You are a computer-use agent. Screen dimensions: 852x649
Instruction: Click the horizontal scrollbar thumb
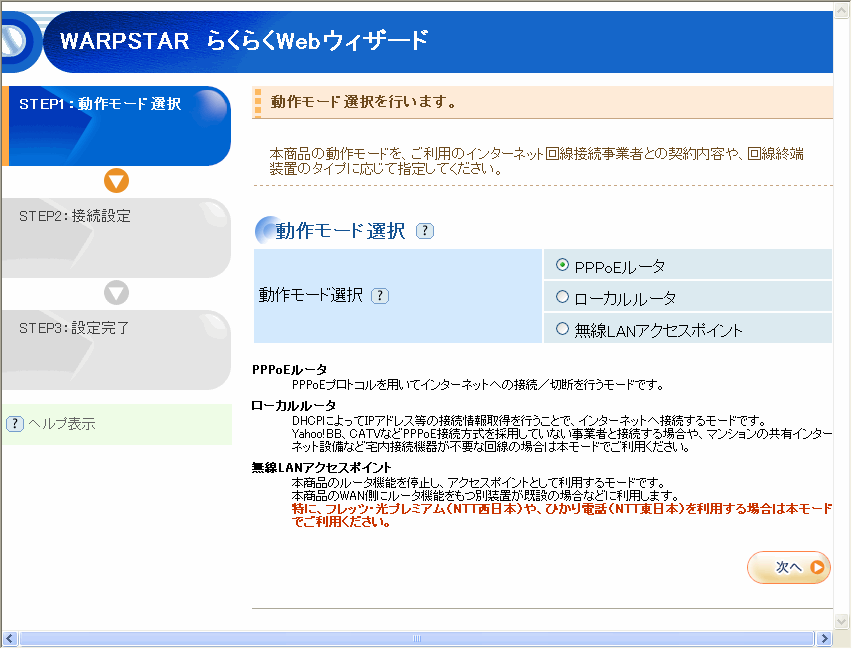[417, 639]
